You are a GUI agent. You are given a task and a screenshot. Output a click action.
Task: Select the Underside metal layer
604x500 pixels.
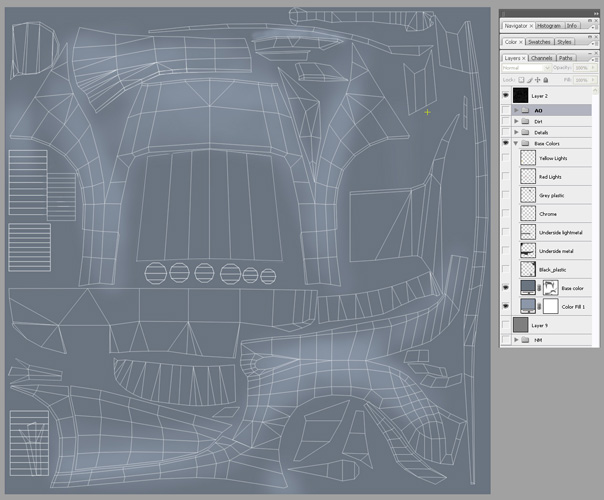pos(556,251)
